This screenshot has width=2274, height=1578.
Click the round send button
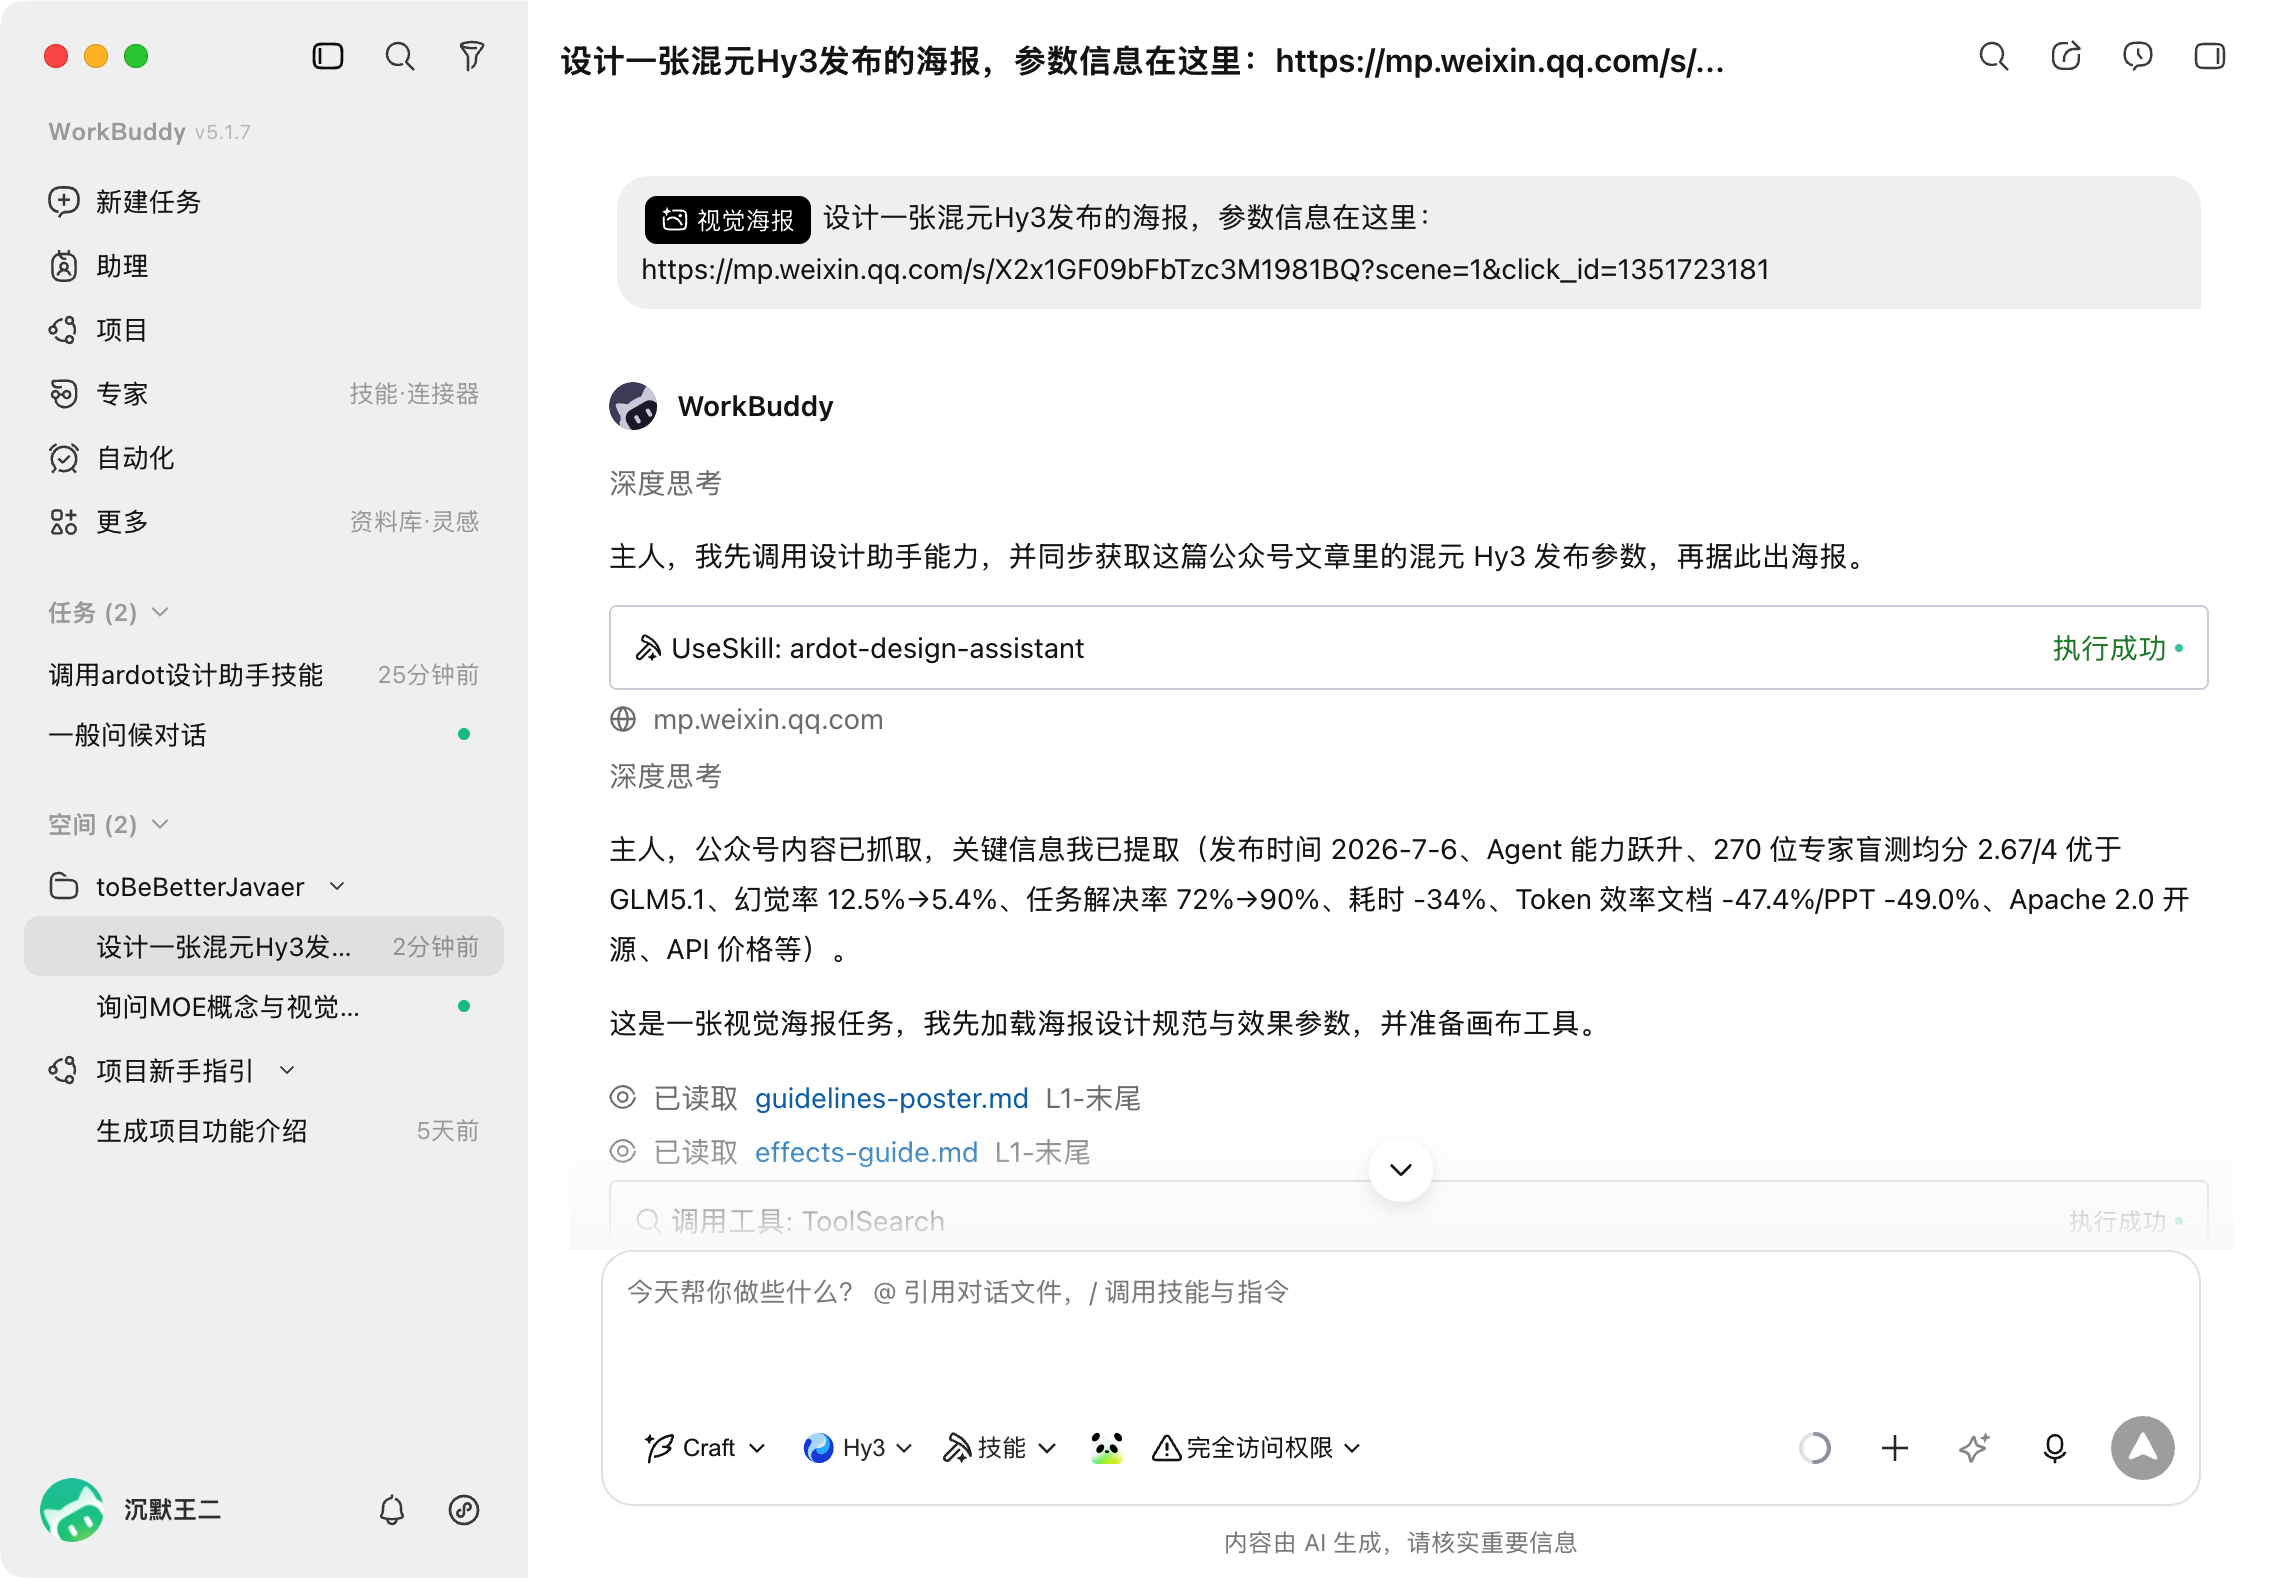2143,1448
